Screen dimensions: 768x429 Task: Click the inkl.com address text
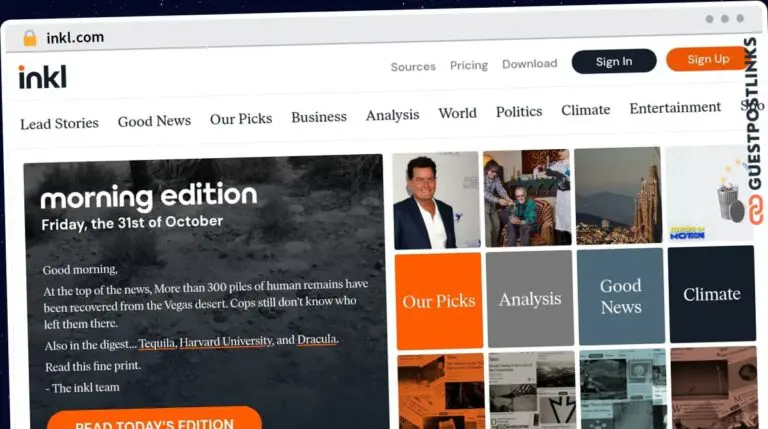point(75,37)
